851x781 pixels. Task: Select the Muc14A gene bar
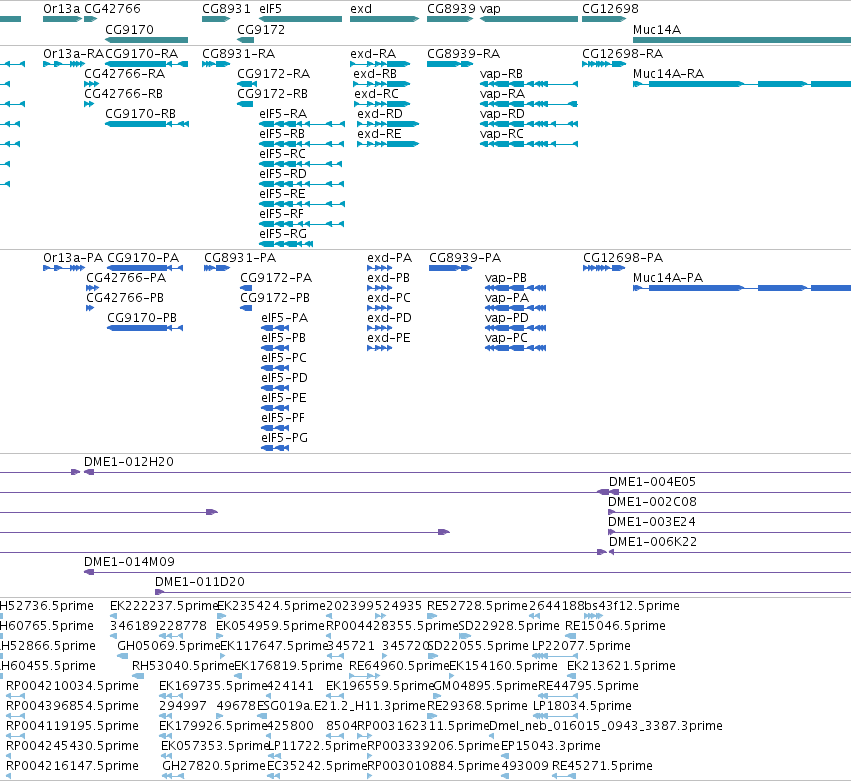pyautogui.click(x=742, y=40)
